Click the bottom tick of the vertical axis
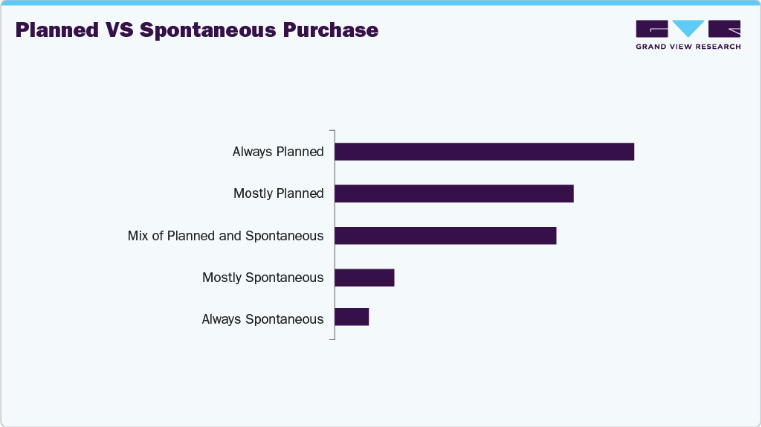Image resolution: width=761 pixels, height=427 pixels. click(x=332, y=339)
